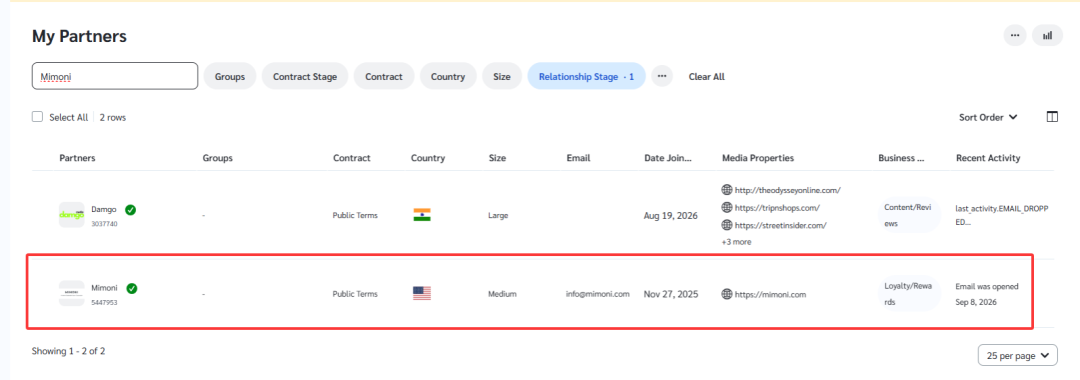Screen dimensions: 1080x380
Task: Expand the 25 per page selector
Action: click(x=1017, y=356)
